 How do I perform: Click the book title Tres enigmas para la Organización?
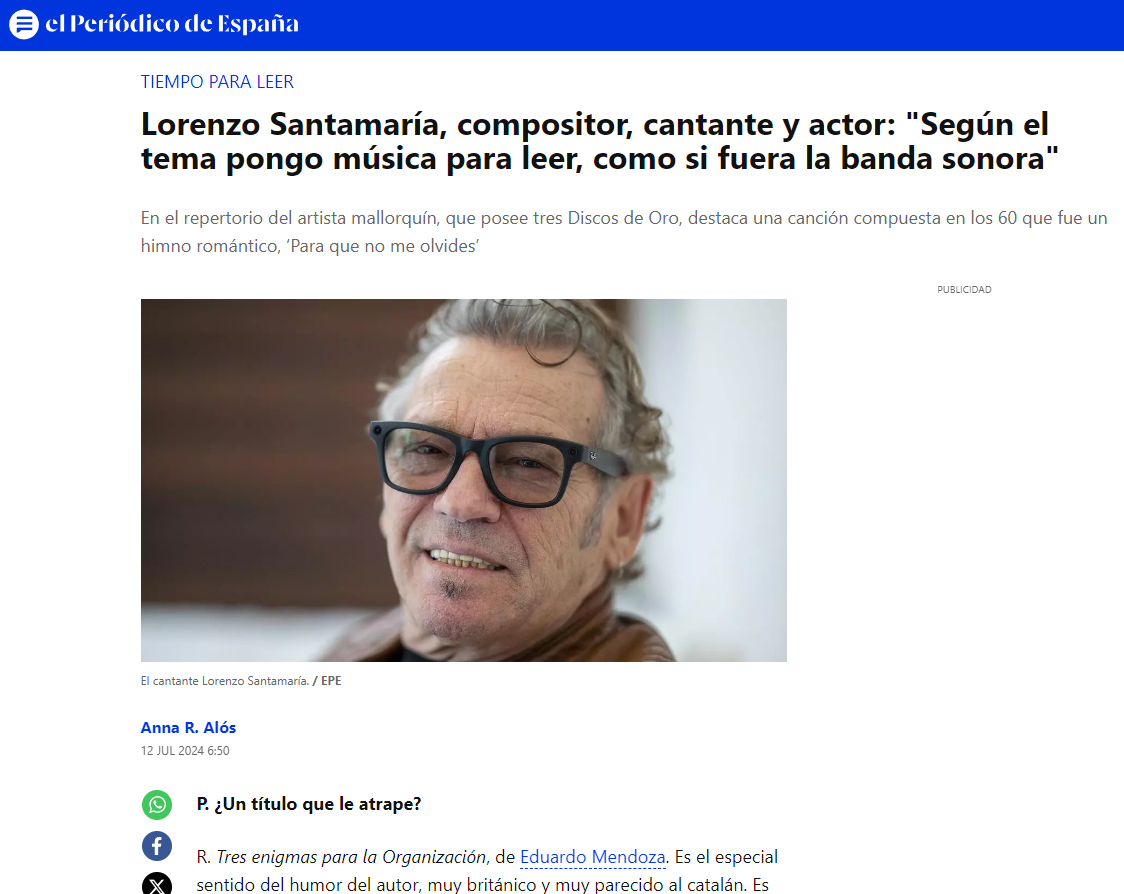[351, 857]
